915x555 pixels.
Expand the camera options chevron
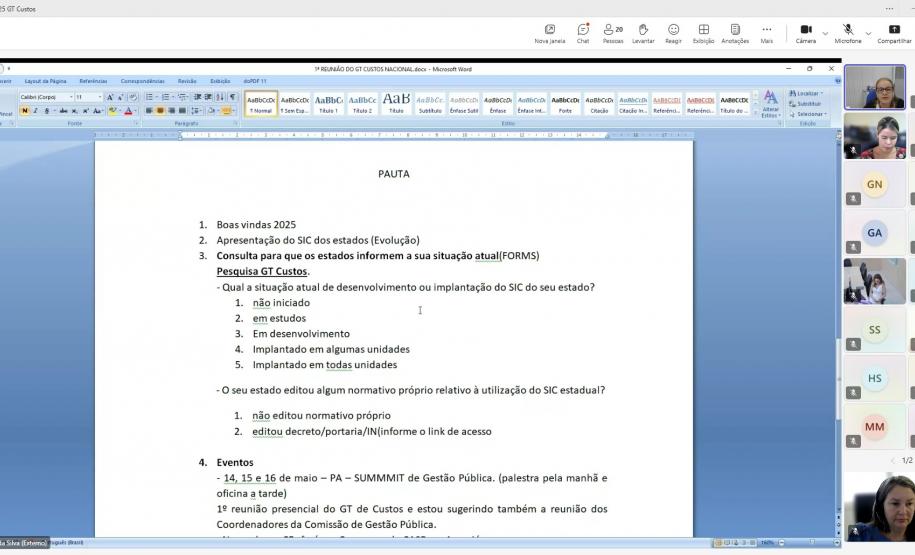825,33
